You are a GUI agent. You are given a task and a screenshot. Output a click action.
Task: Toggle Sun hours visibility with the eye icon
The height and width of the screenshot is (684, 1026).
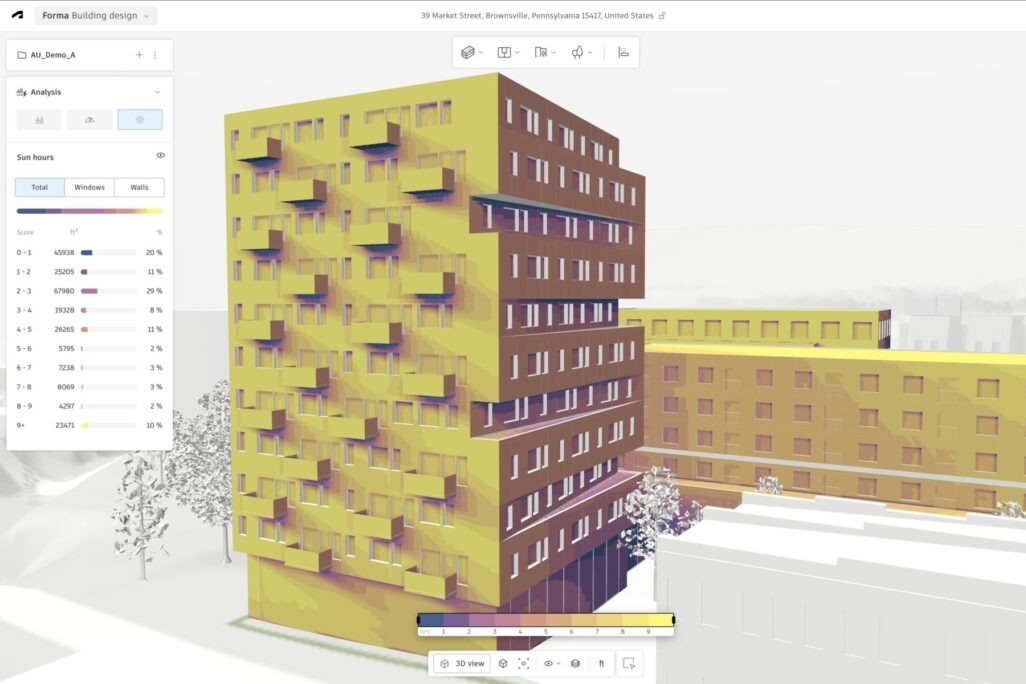pyautogui.click(x=161, y=155)
